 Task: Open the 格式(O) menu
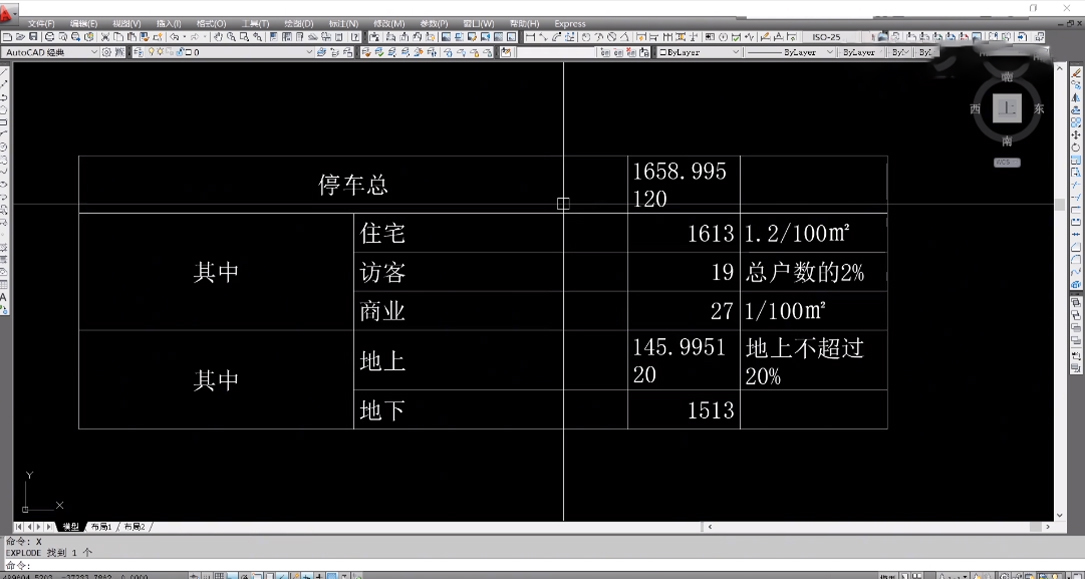[211, 24]
